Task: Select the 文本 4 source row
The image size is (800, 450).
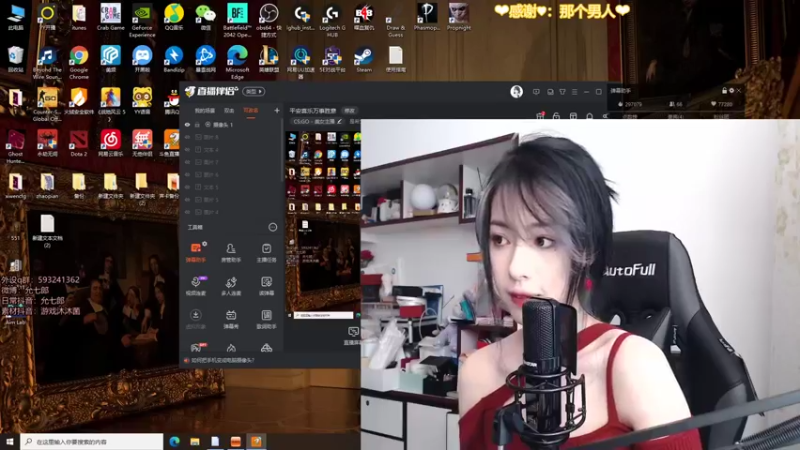Action: (231, 149)
